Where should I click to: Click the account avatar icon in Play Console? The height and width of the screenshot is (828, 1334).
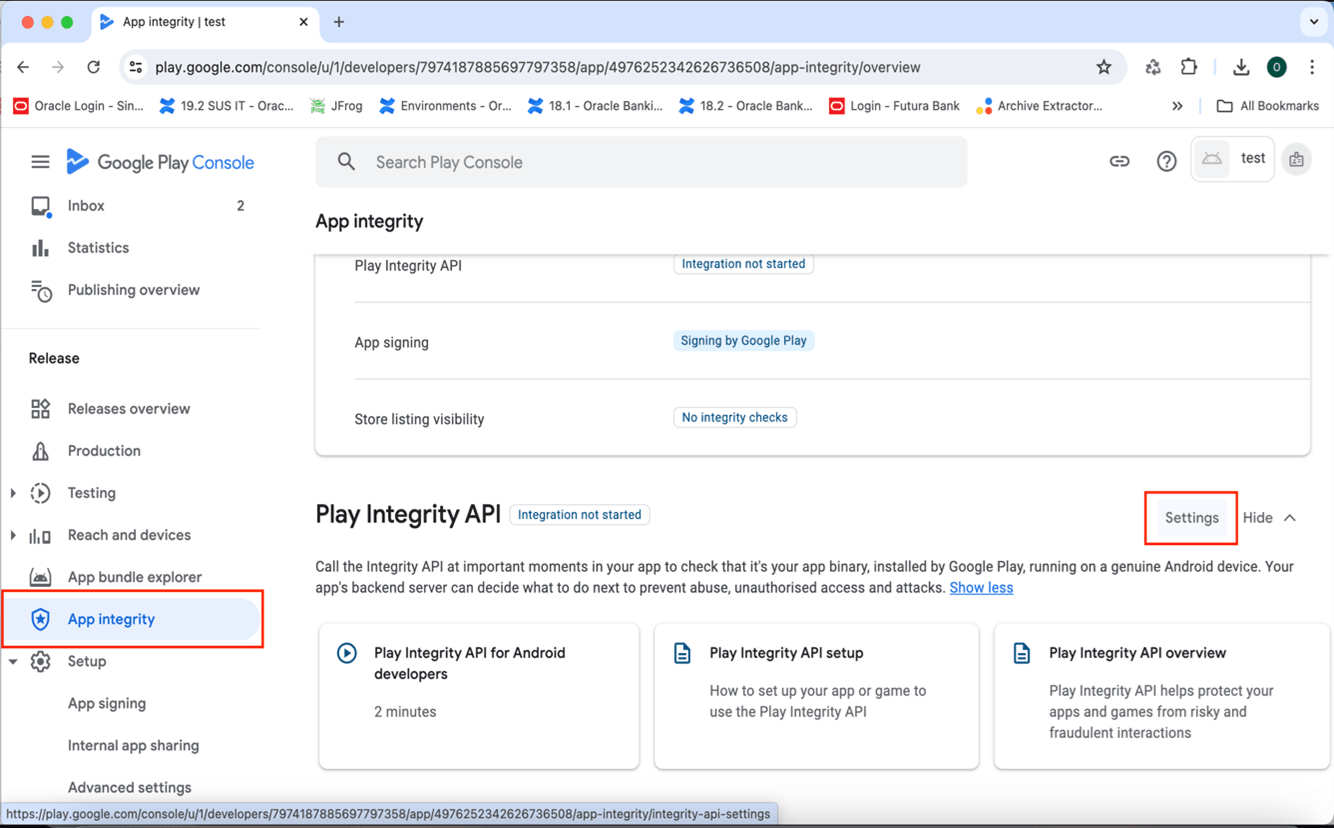1296,159
